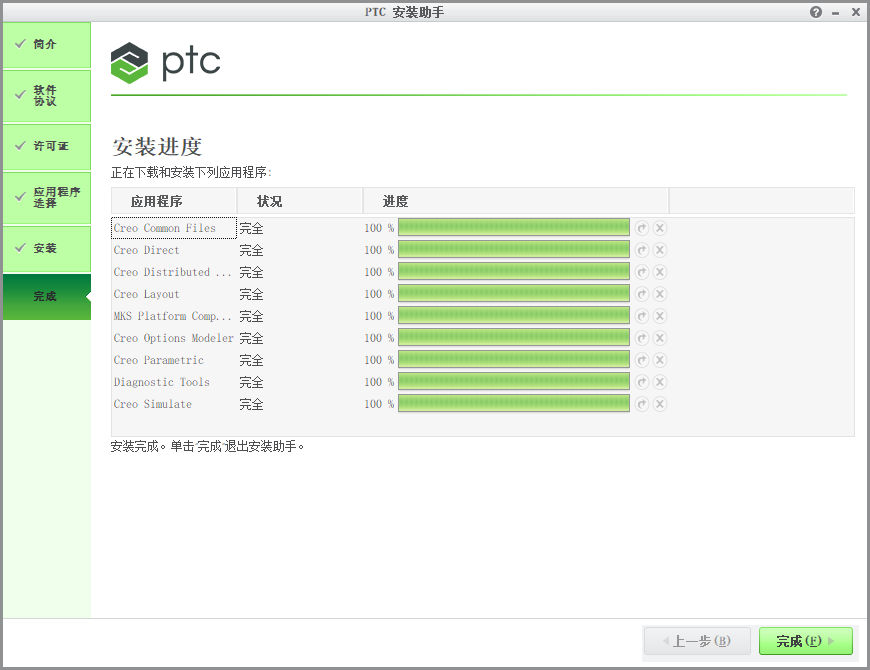Click the 上一步(B) button
Screen dimensions: 870x670
tap(697, 641)
